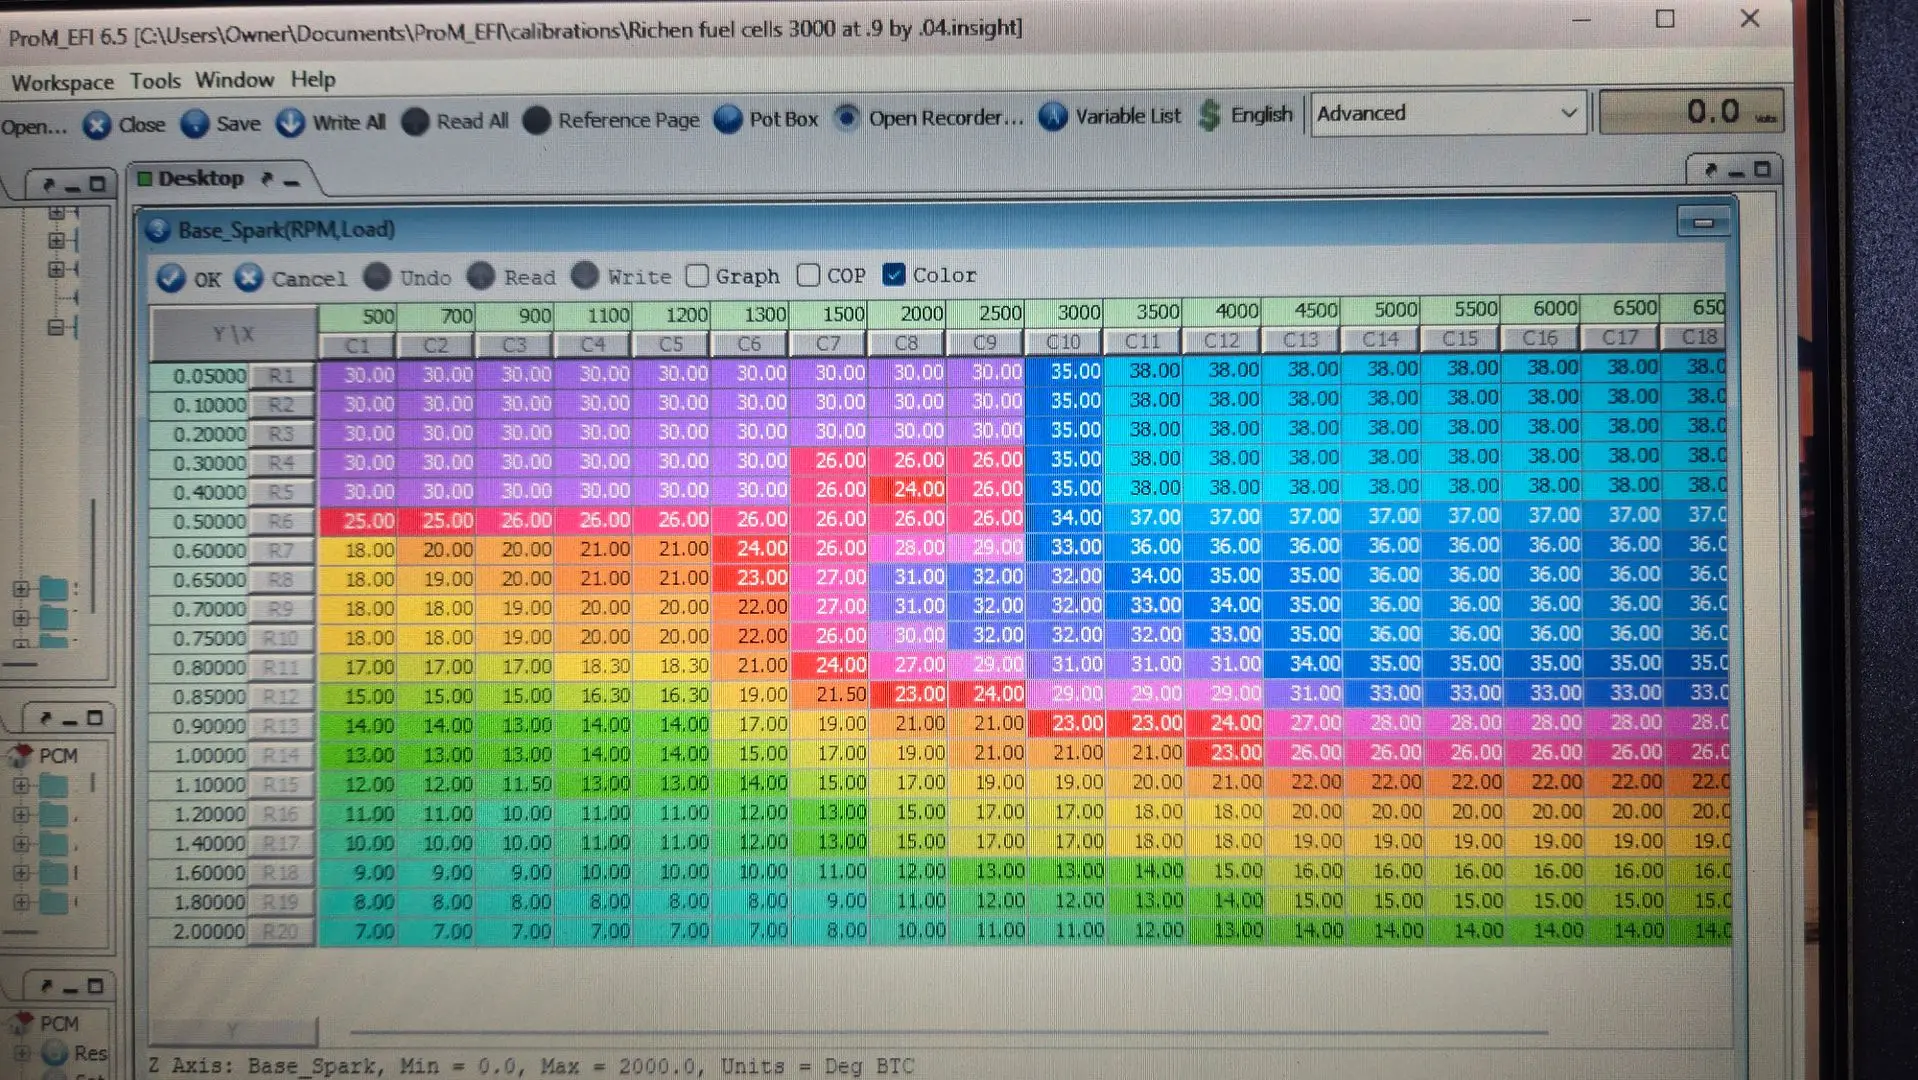Expand the topmost tree node in left panel
The height and width of the screenshot is (1080, 1918).
coord(56,213)
